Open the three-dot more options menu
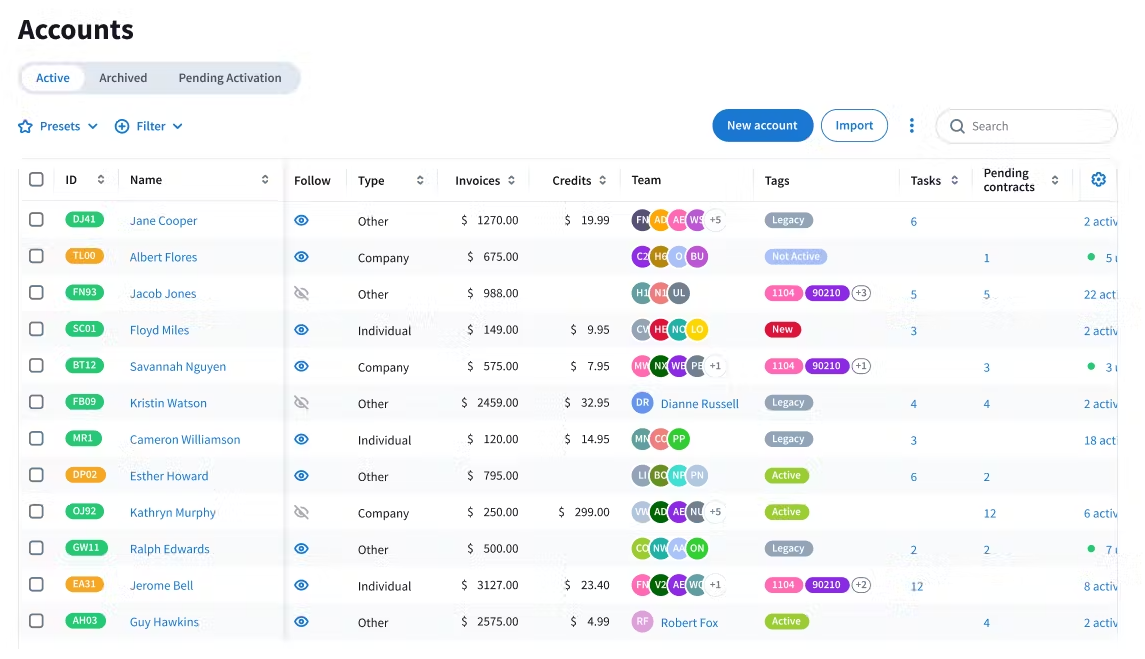Image resolution: width=1145 pixels, height=659 pixels. click(x=911, y=126)
